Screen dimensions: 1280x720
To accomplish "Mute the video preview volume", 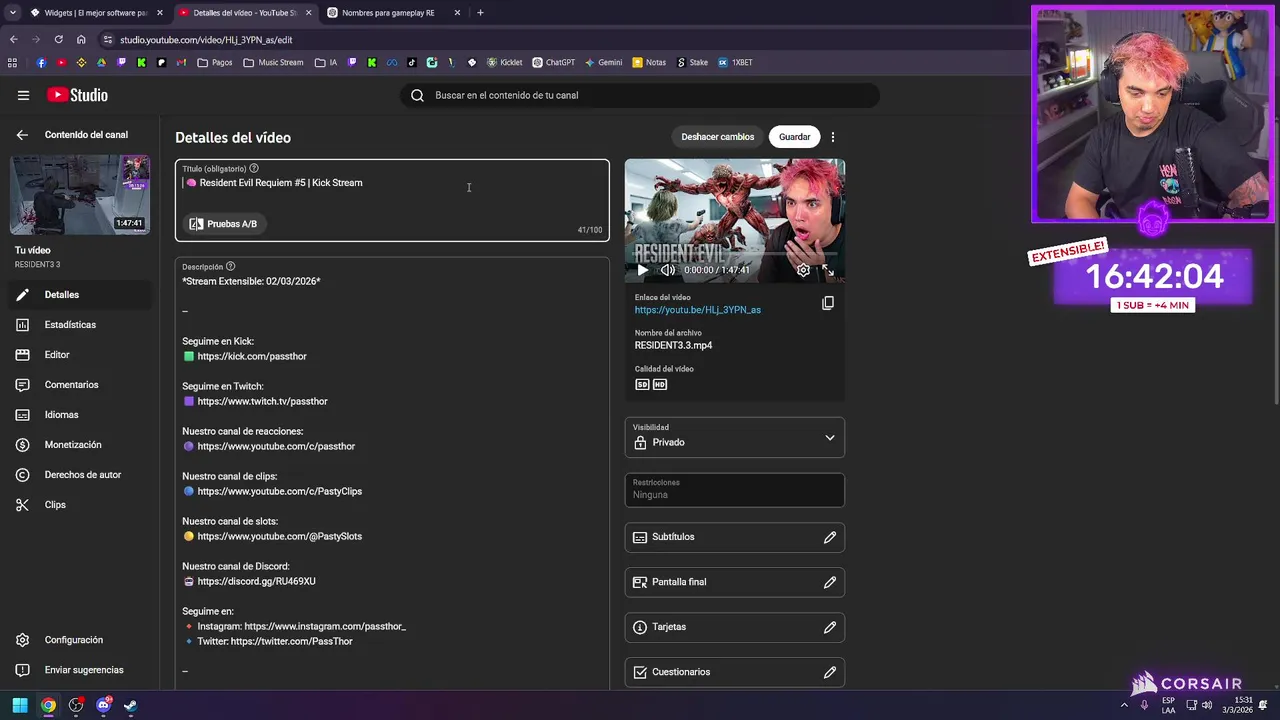I will [667, 270].
